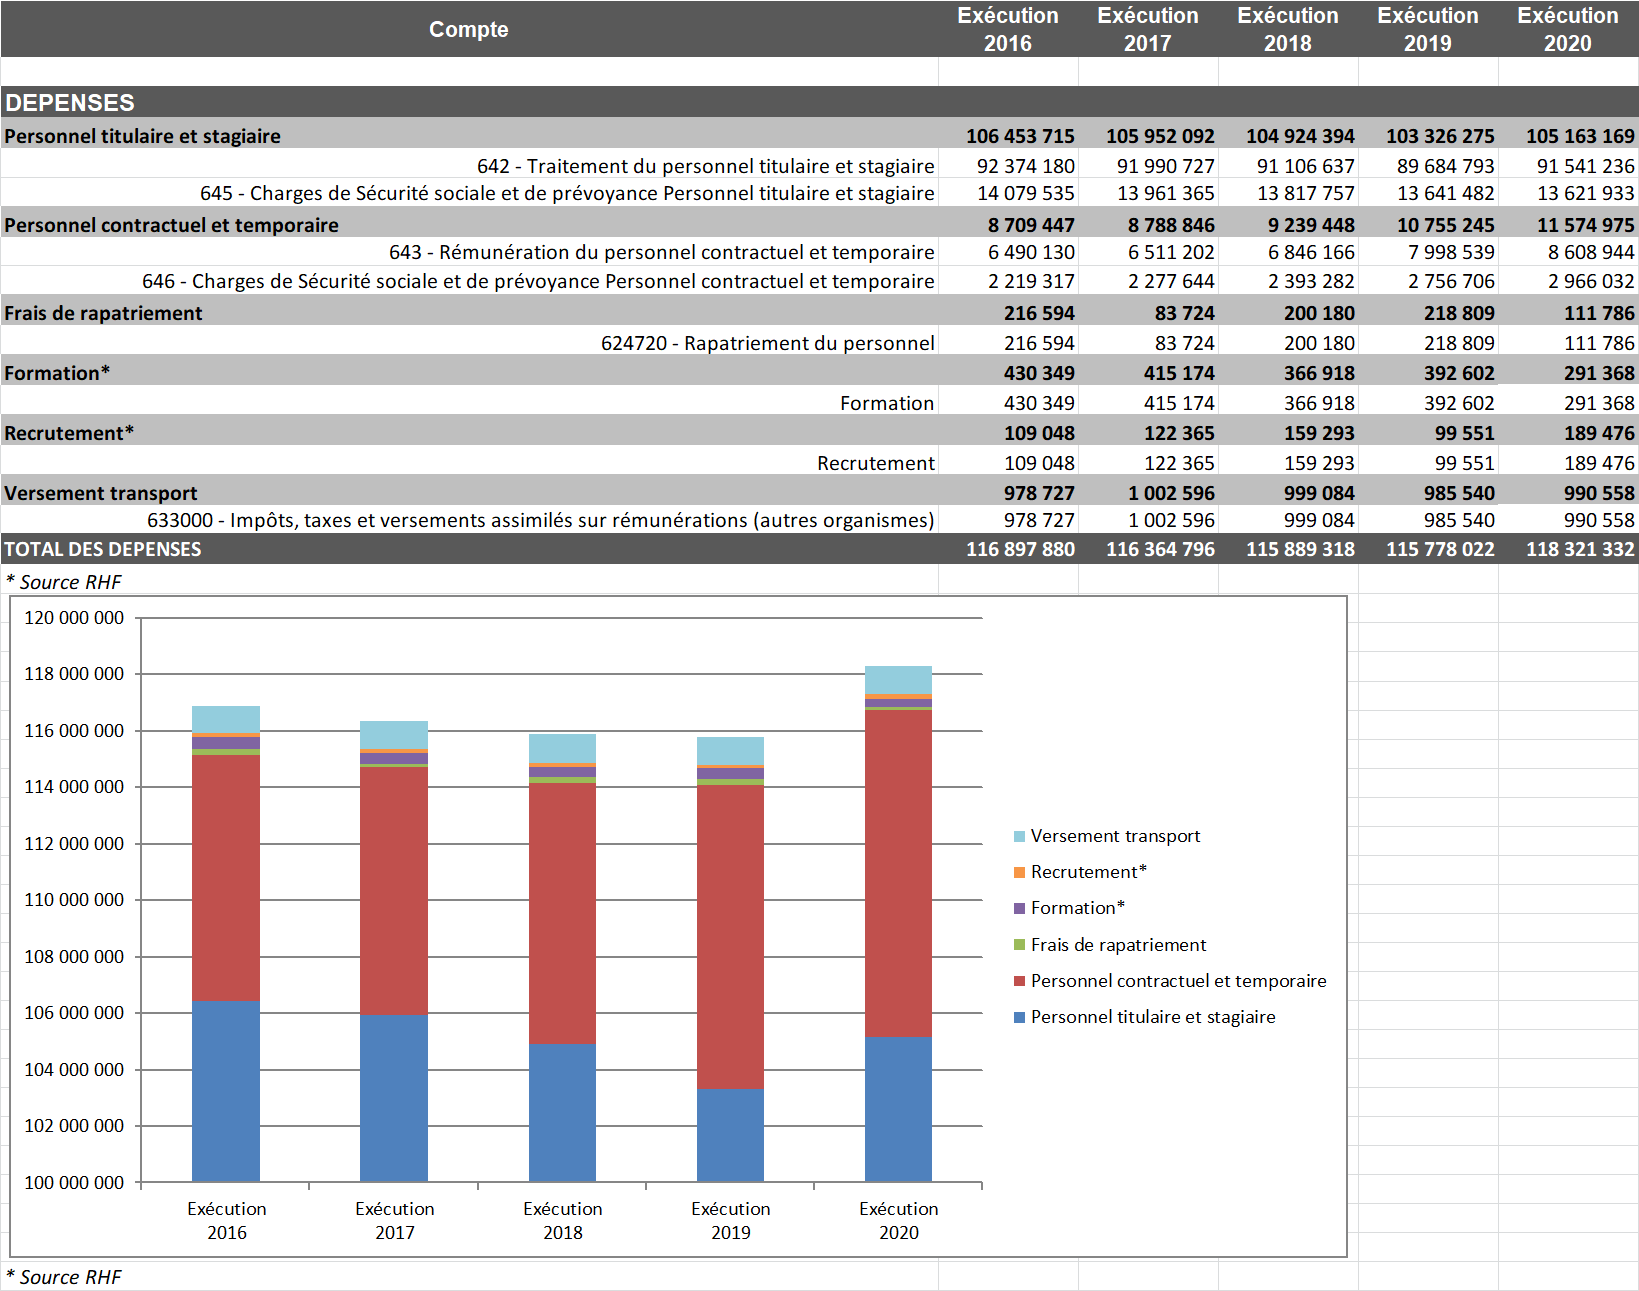
Task: Click the DEPENSES section header row
Action: (70, 102)
